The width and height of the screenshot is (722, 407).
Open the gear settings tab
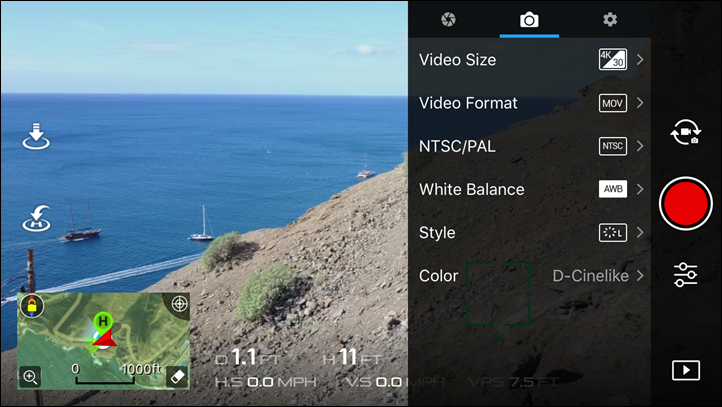610,19
